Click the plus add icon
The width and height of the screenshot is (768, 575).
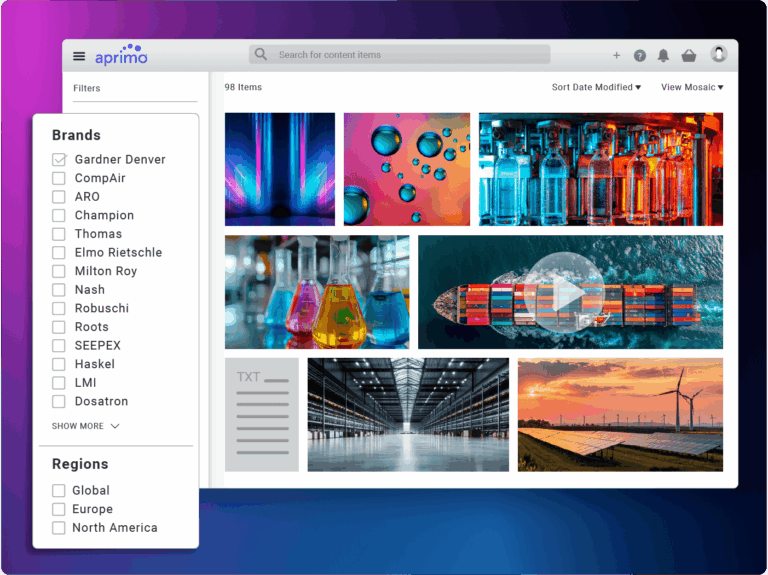(617, 56)
